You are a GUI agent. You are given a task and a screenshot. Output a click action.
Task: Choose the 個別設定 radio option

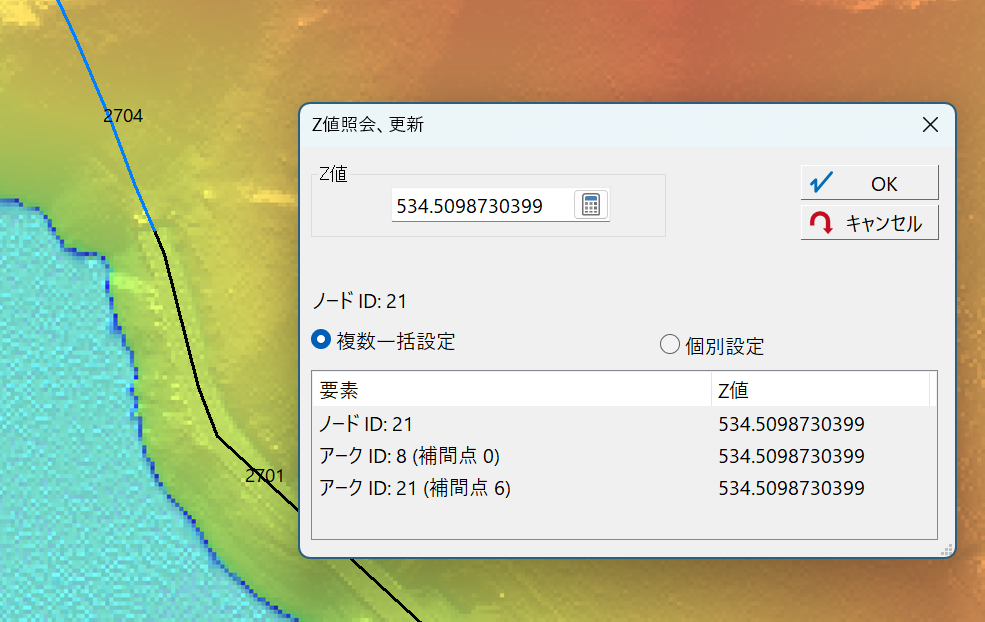click(669, 345)
